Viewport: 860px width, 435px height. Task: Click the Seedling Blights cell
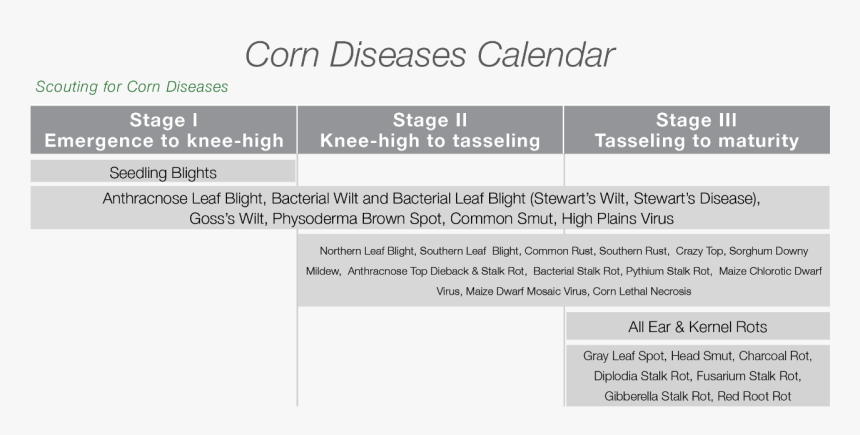click(x=163, y=172)
